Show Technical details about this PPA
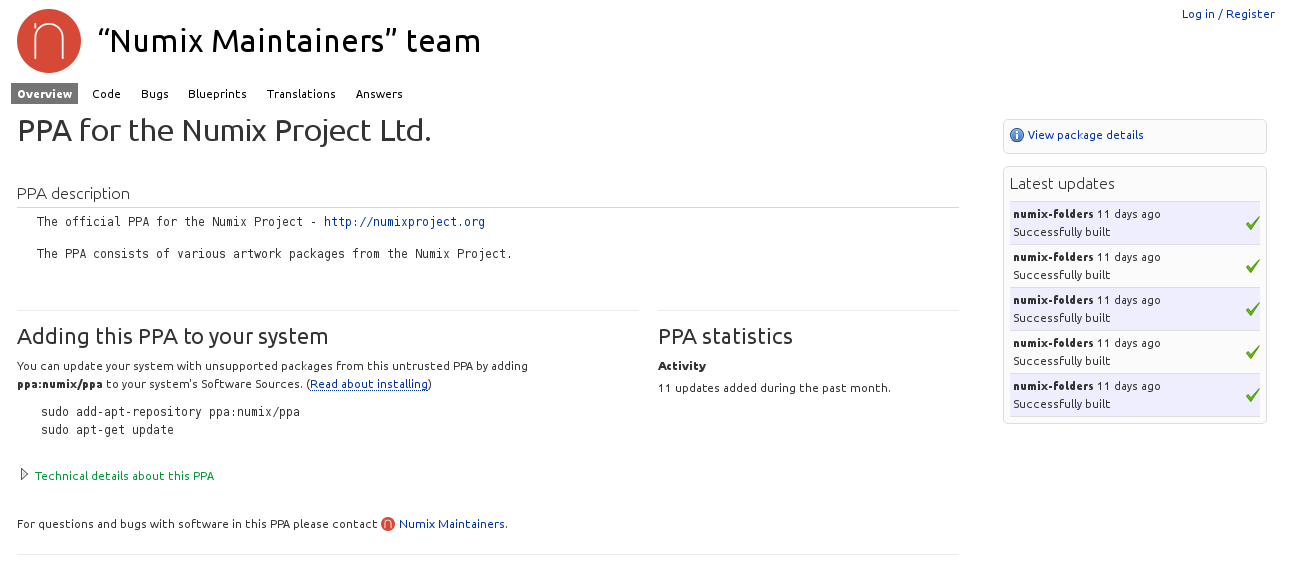Viewport: 1290px width, 565px height. point(124,476)
